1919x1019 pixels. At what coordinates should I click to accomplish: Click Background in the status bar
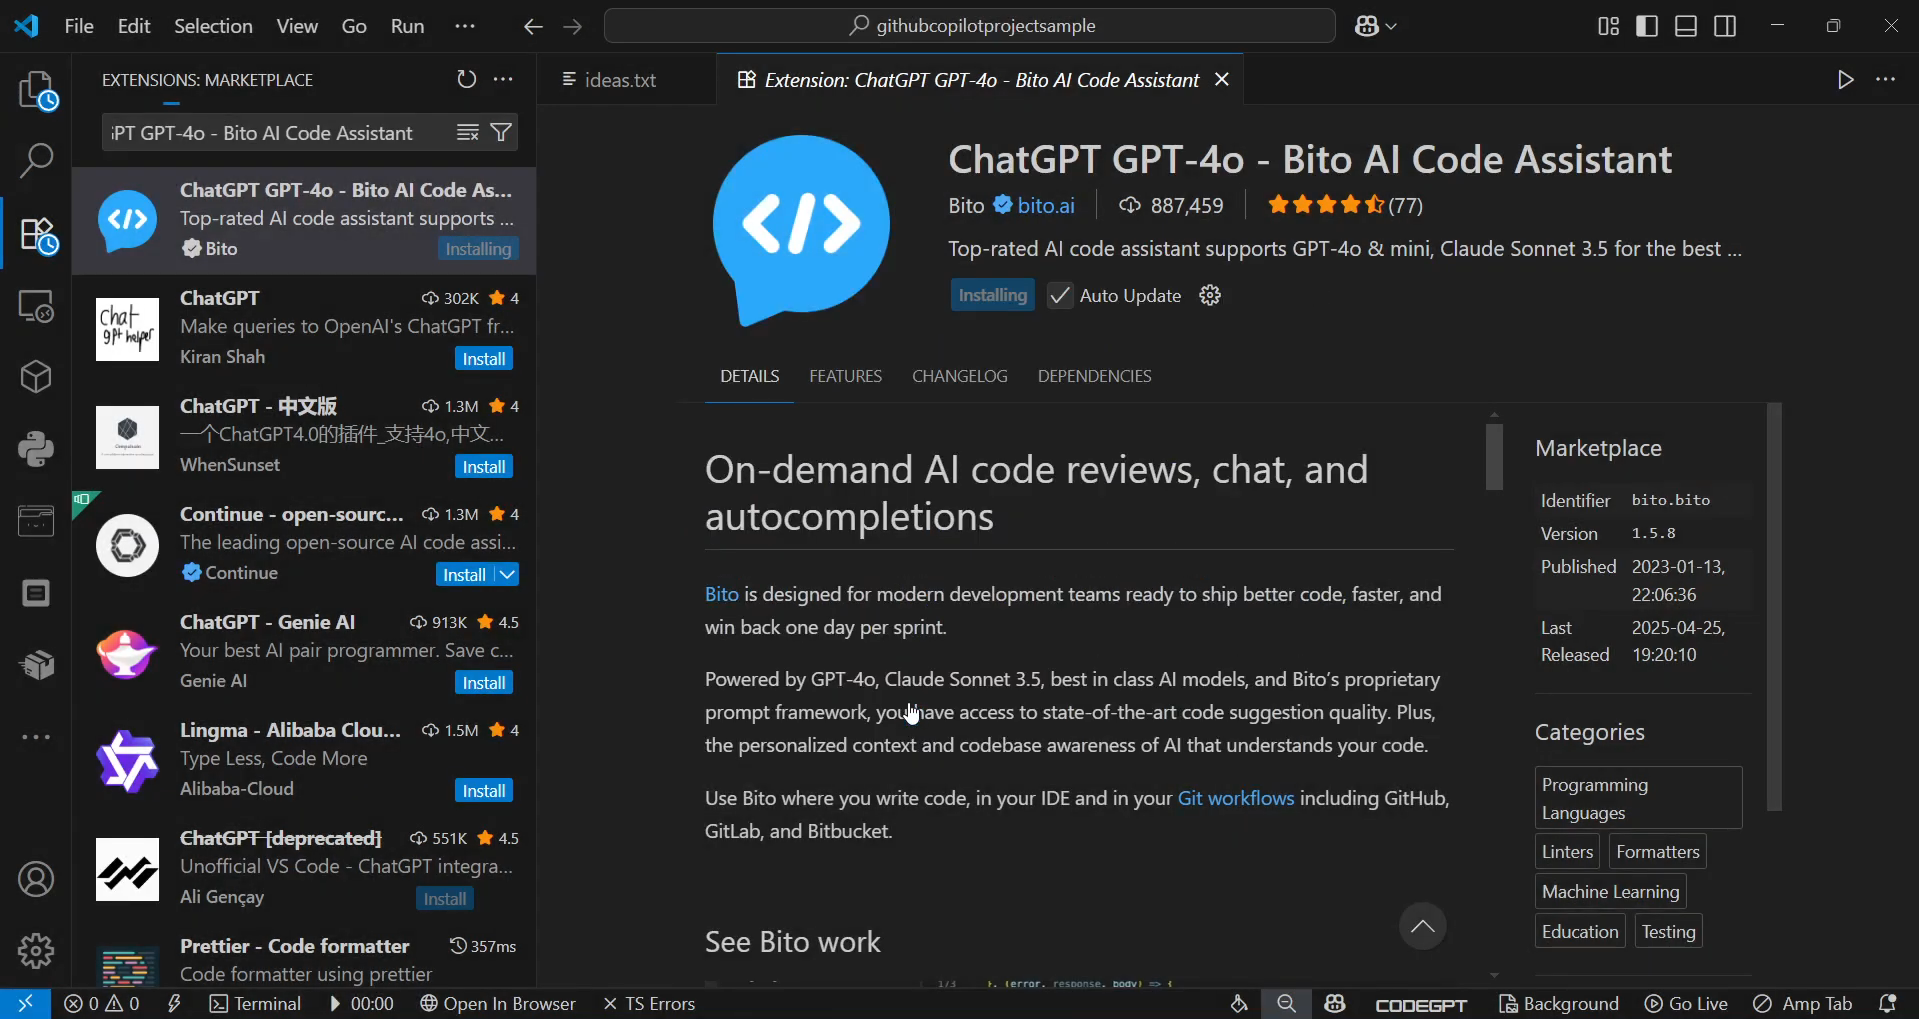pyautogui.click(x=1558, y=1003)
